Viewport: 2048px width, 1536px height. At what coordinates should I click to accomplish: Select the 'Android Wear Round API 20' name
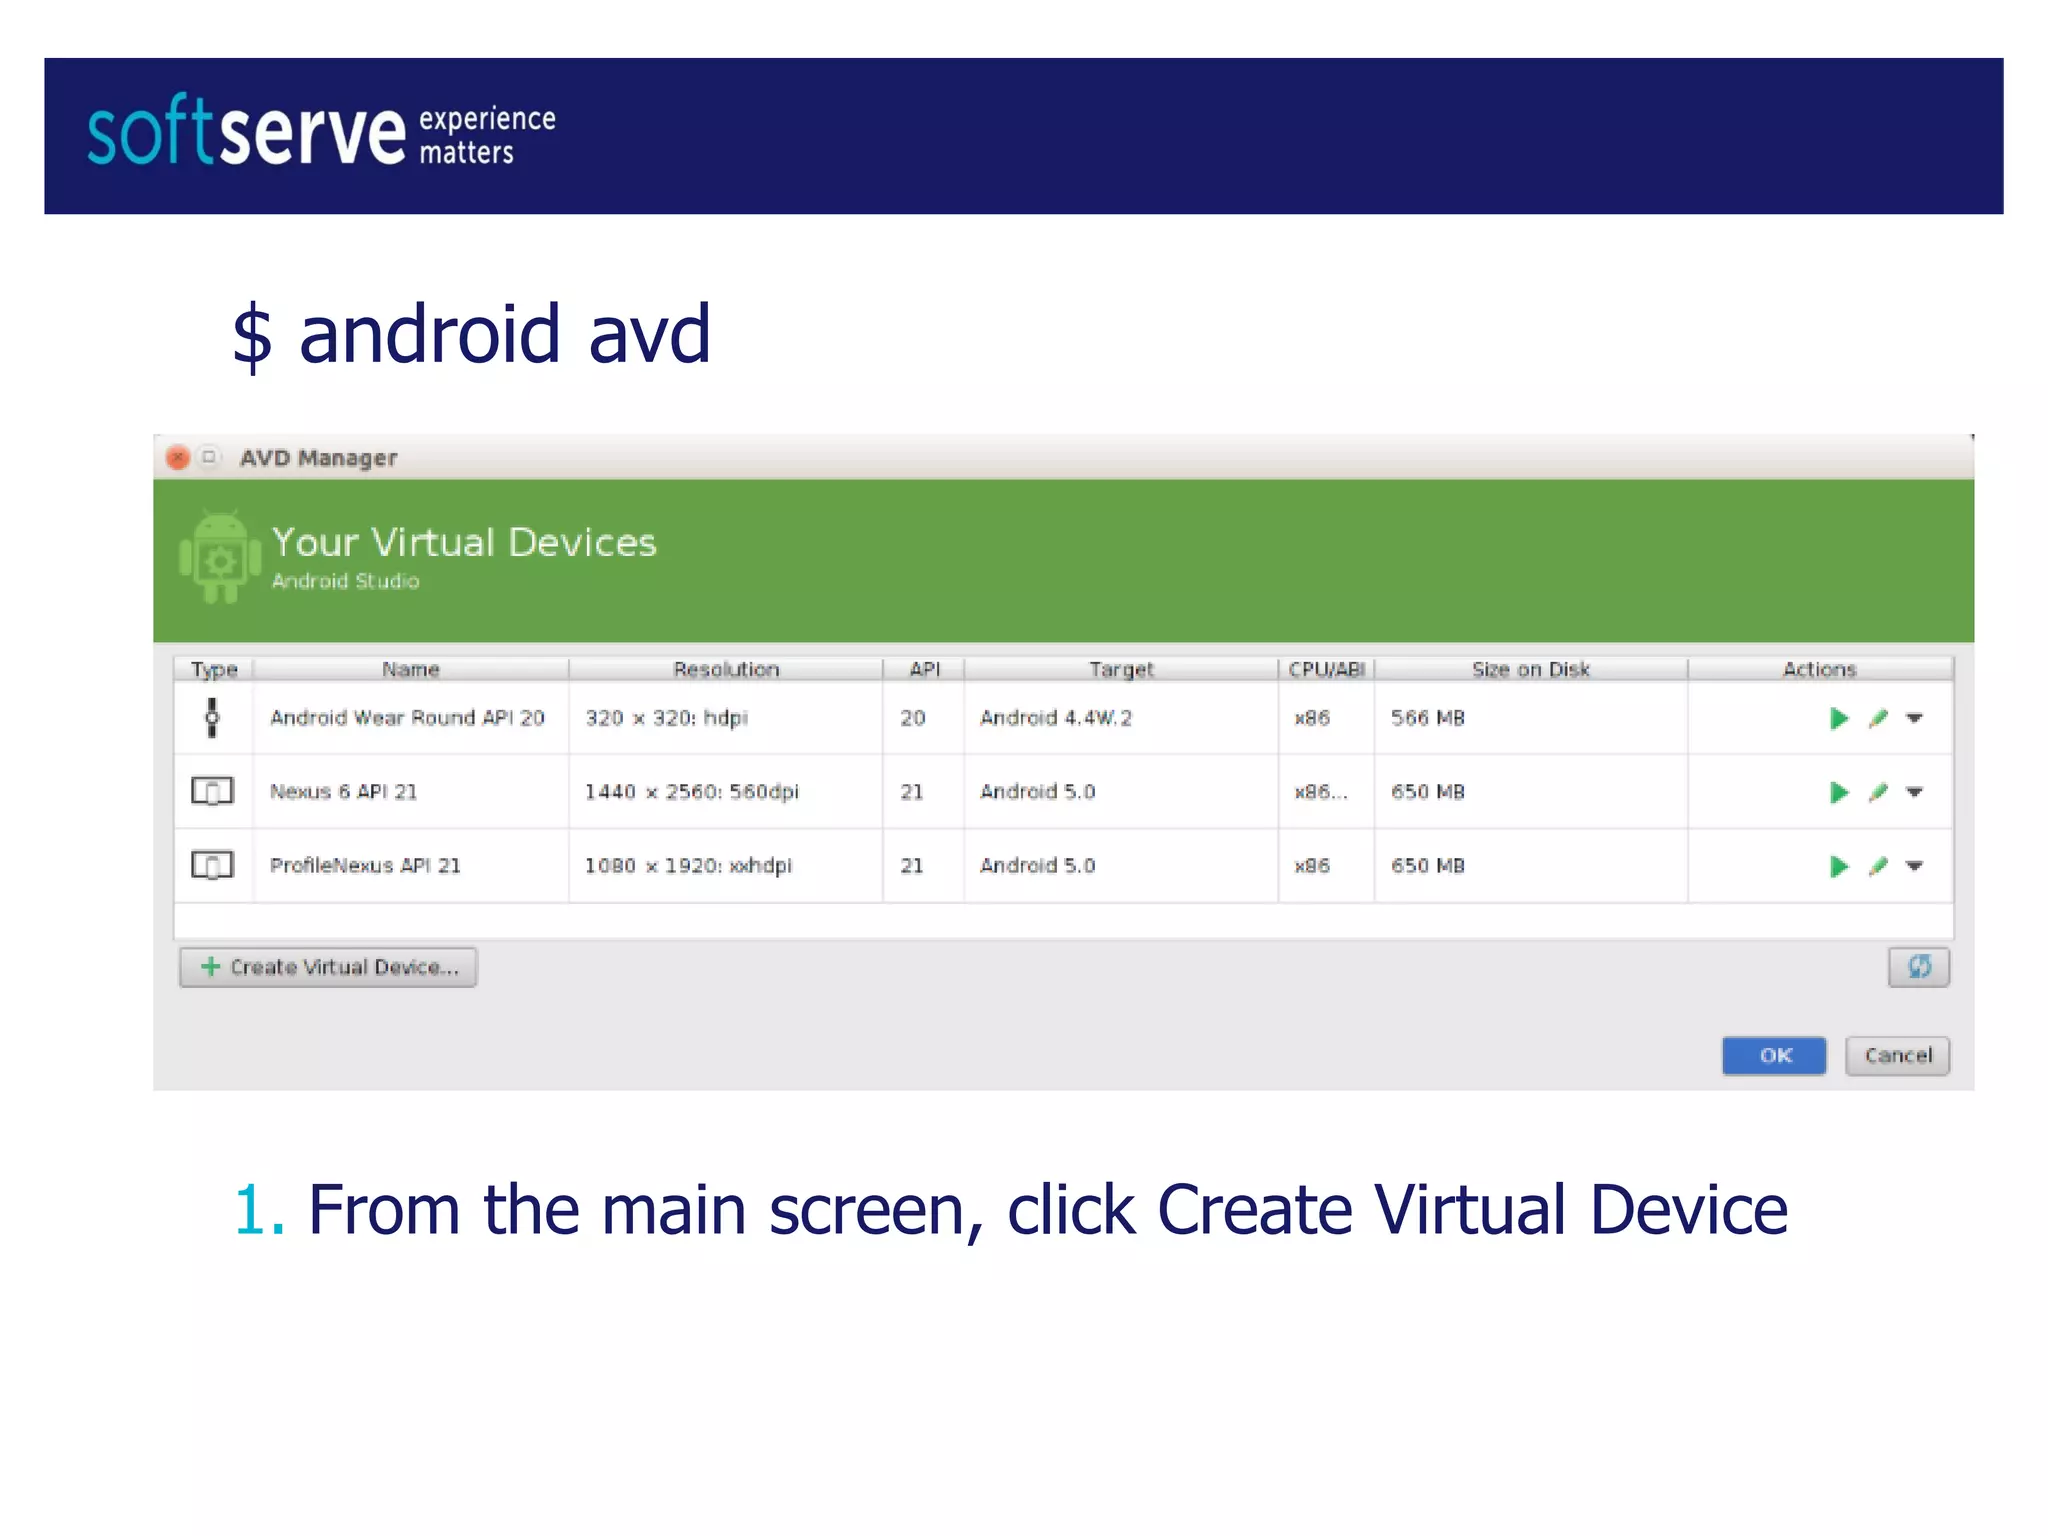click(x=407, y=718)
